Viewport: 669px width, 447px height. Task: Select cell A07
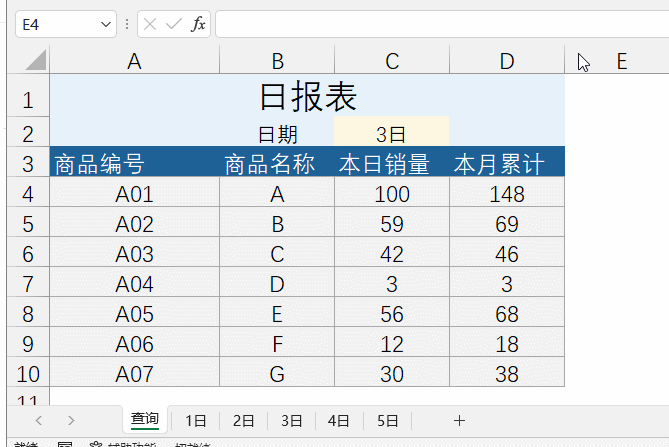pos(134,372)
